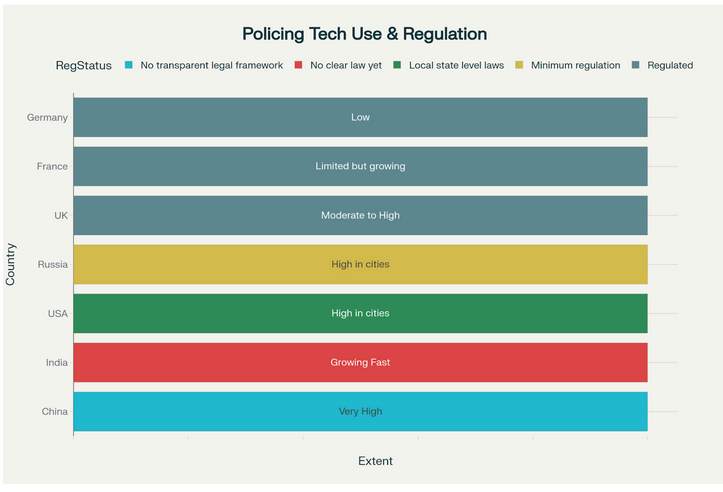Click the 'Germany' y-axis tick label

click(47, 117)
